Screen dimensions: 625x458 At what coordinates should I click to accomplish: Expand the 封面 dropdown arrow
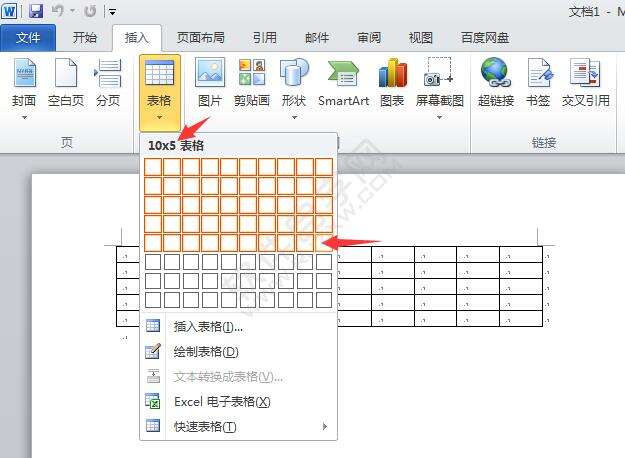pyautogui.click(x=25, y=117)
